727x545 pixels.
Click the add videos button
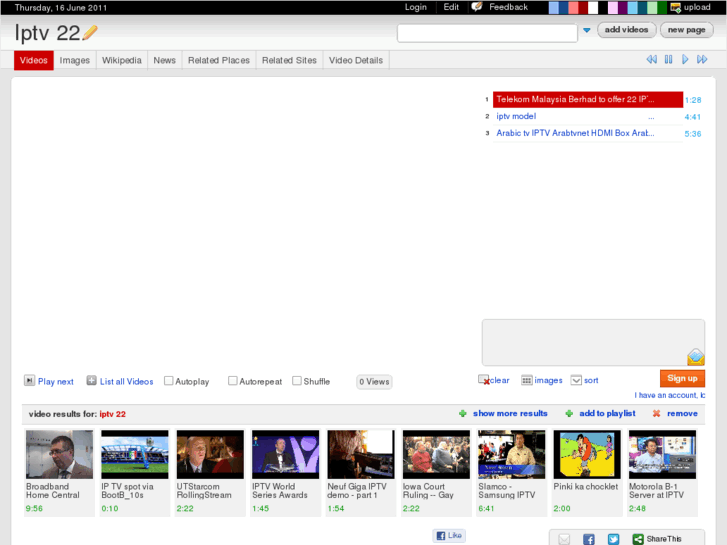pos(626,30)
